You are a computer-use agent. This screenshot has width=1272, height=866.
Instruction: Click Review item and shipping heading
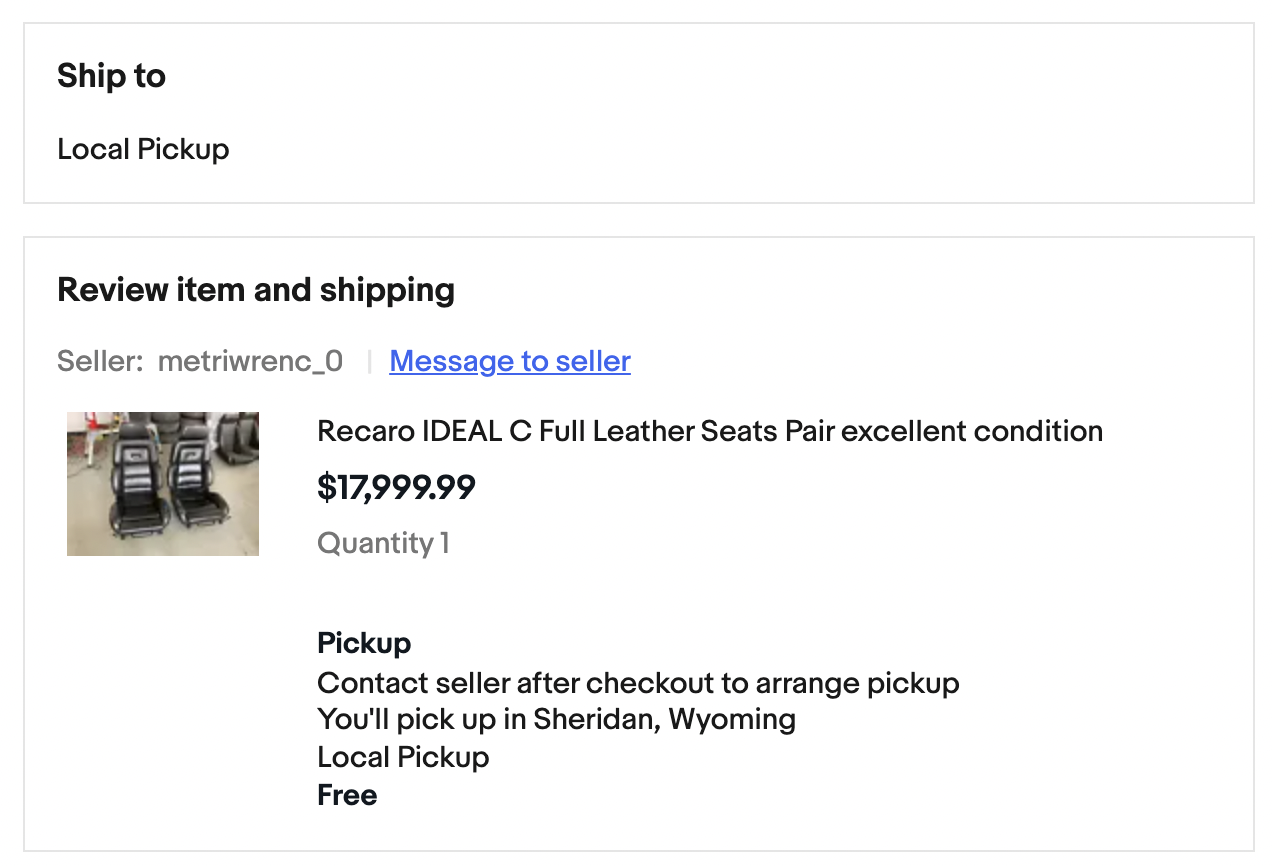(256, 290)
